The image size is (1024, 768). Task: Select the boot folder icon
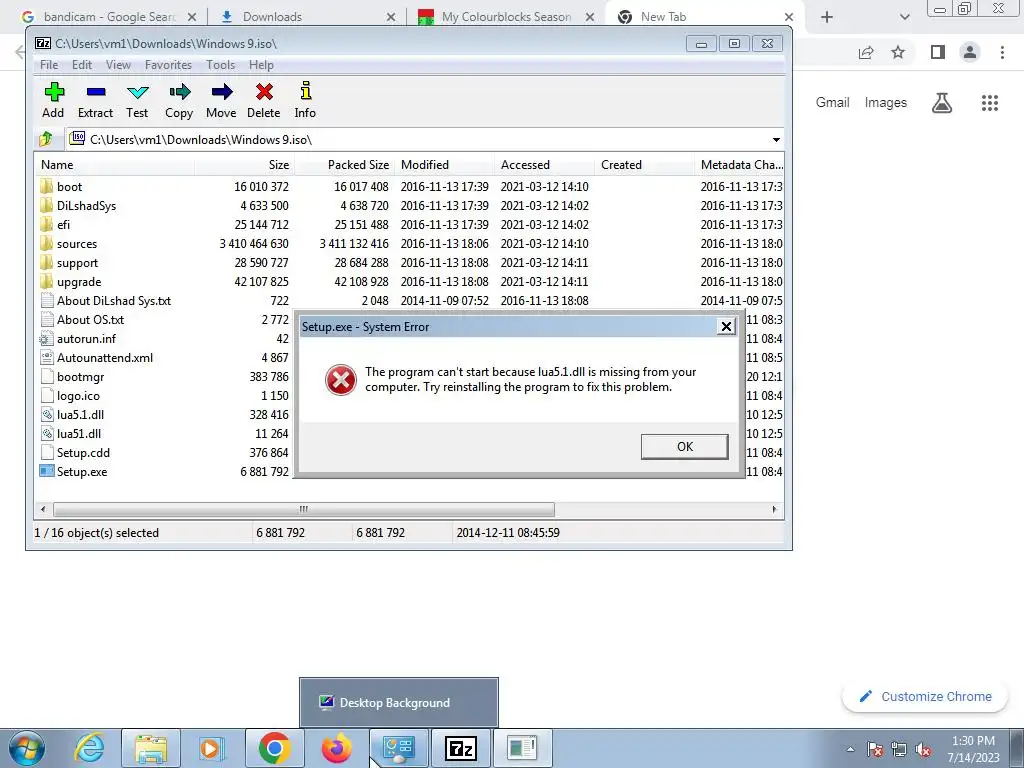click(x=46, y=186)
